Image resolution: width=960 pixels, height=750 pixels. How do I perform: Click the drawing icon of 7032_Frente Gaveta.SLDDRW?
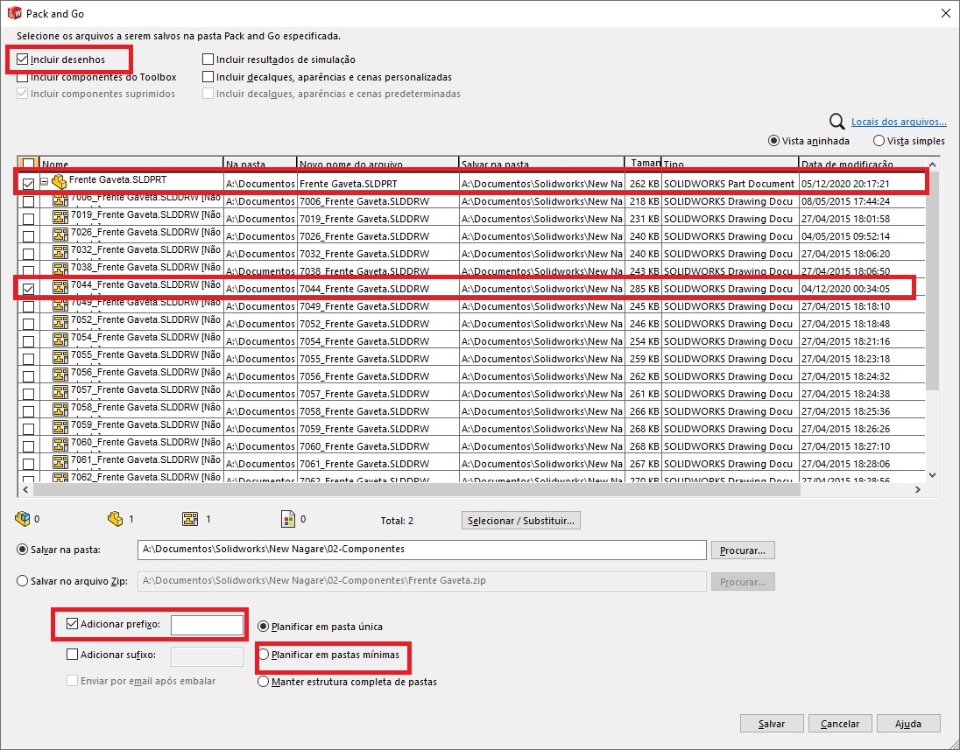(59, 252)
